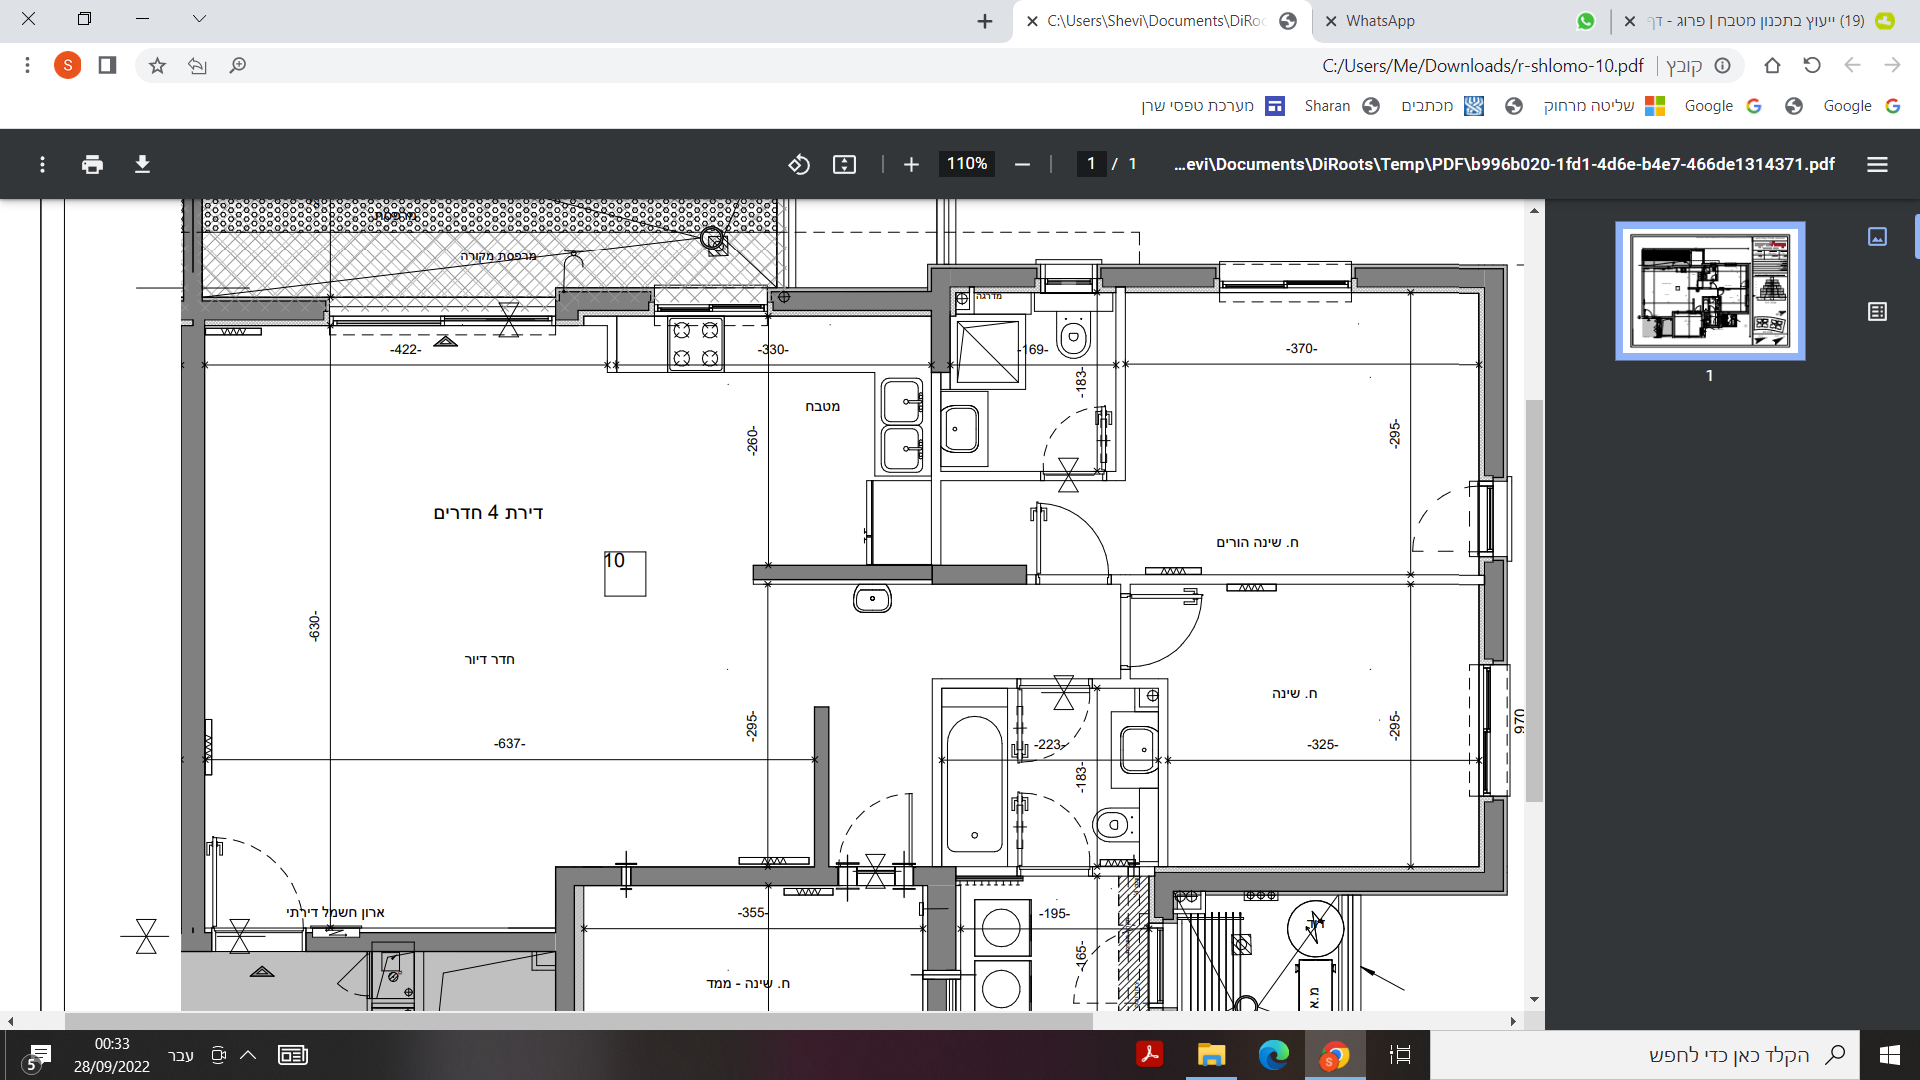Download the PDF file

tap(142, 164)
